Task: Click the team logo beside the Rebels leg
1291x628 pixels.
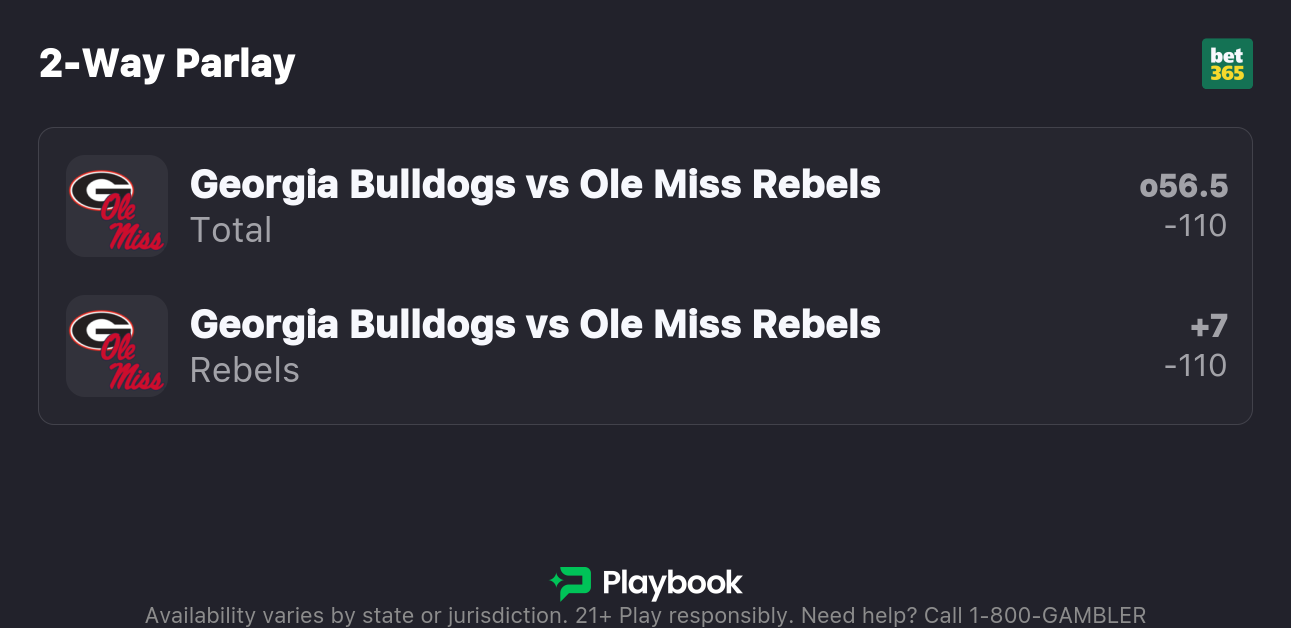Action: tap(116, 346)
